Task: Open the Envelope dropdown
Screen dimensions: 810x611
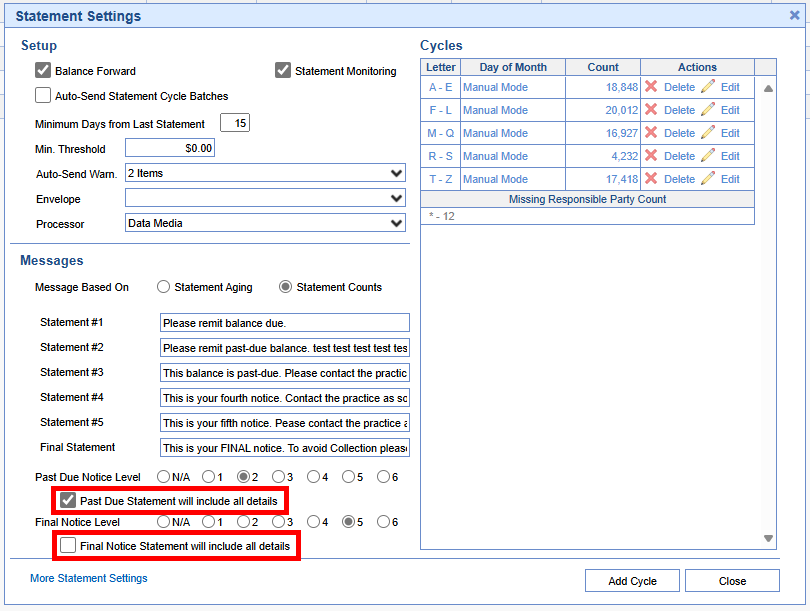Action: click(265, 198)
